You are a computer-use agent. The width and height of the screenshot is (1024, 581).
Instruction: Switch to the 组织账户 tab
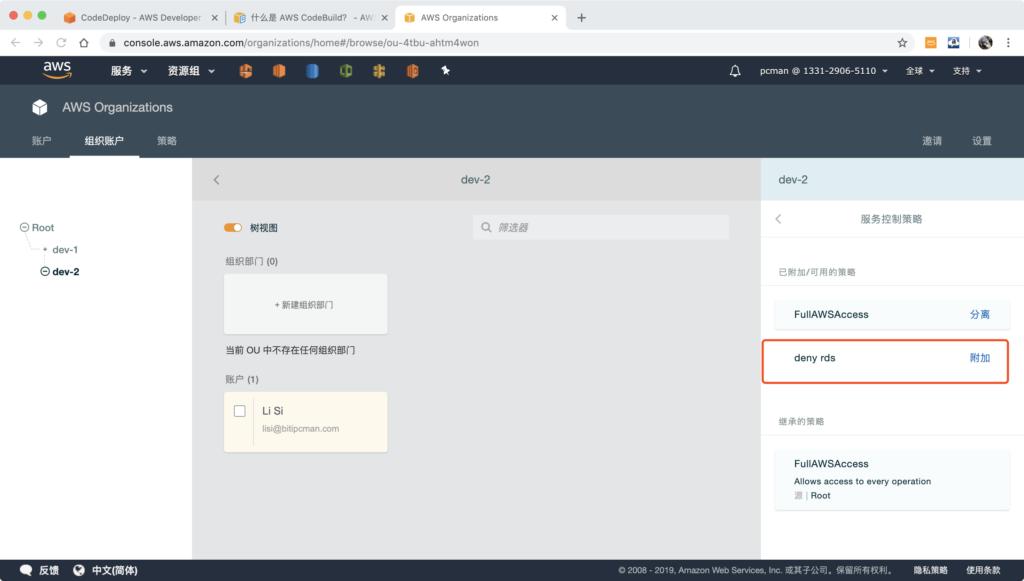pyautogui.click(x=104, y=140)
